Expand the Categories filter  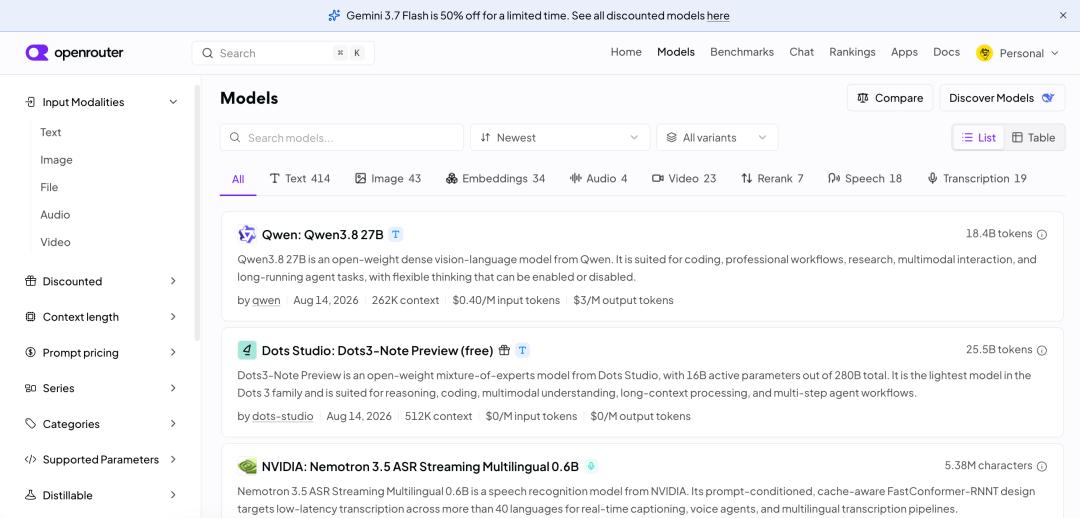101,424
